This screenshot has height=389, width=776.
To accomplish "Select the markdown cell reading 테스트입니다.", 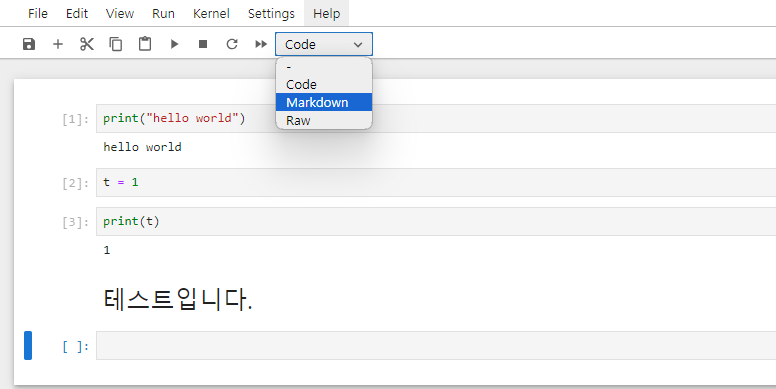I will pyautogui.click(x=178, y=299).
